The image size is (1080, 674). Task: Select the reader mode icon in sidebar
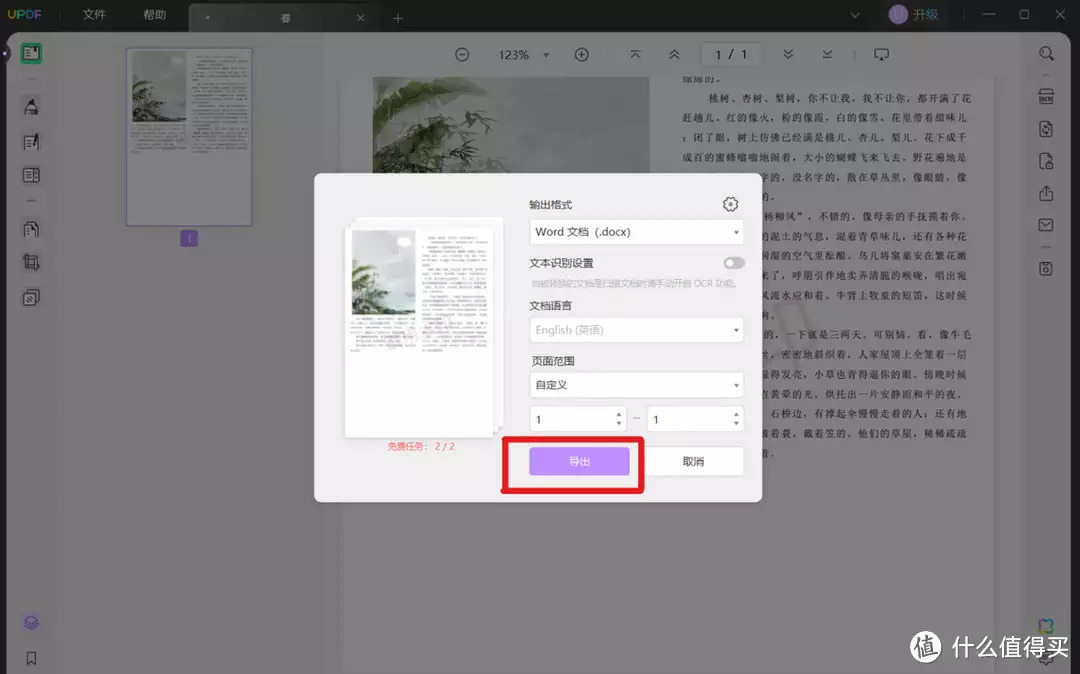click(31, 53)
